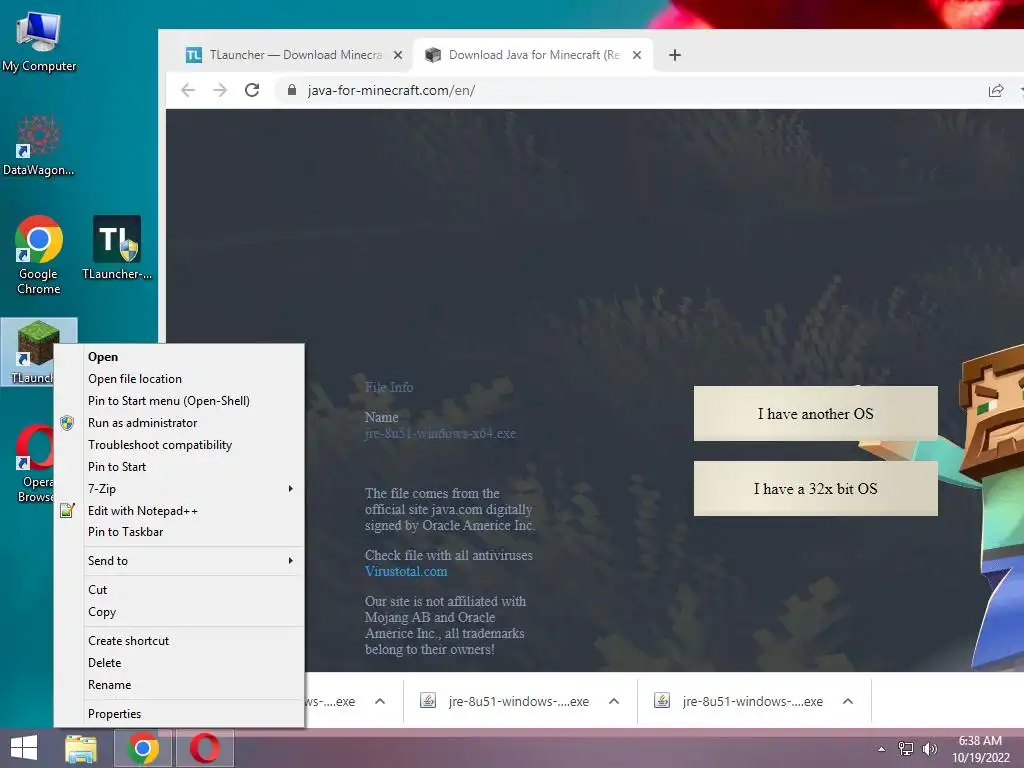Expand options for partially hidden download
This screenshot has width=1024, height=768.
(x=380, y=701)
